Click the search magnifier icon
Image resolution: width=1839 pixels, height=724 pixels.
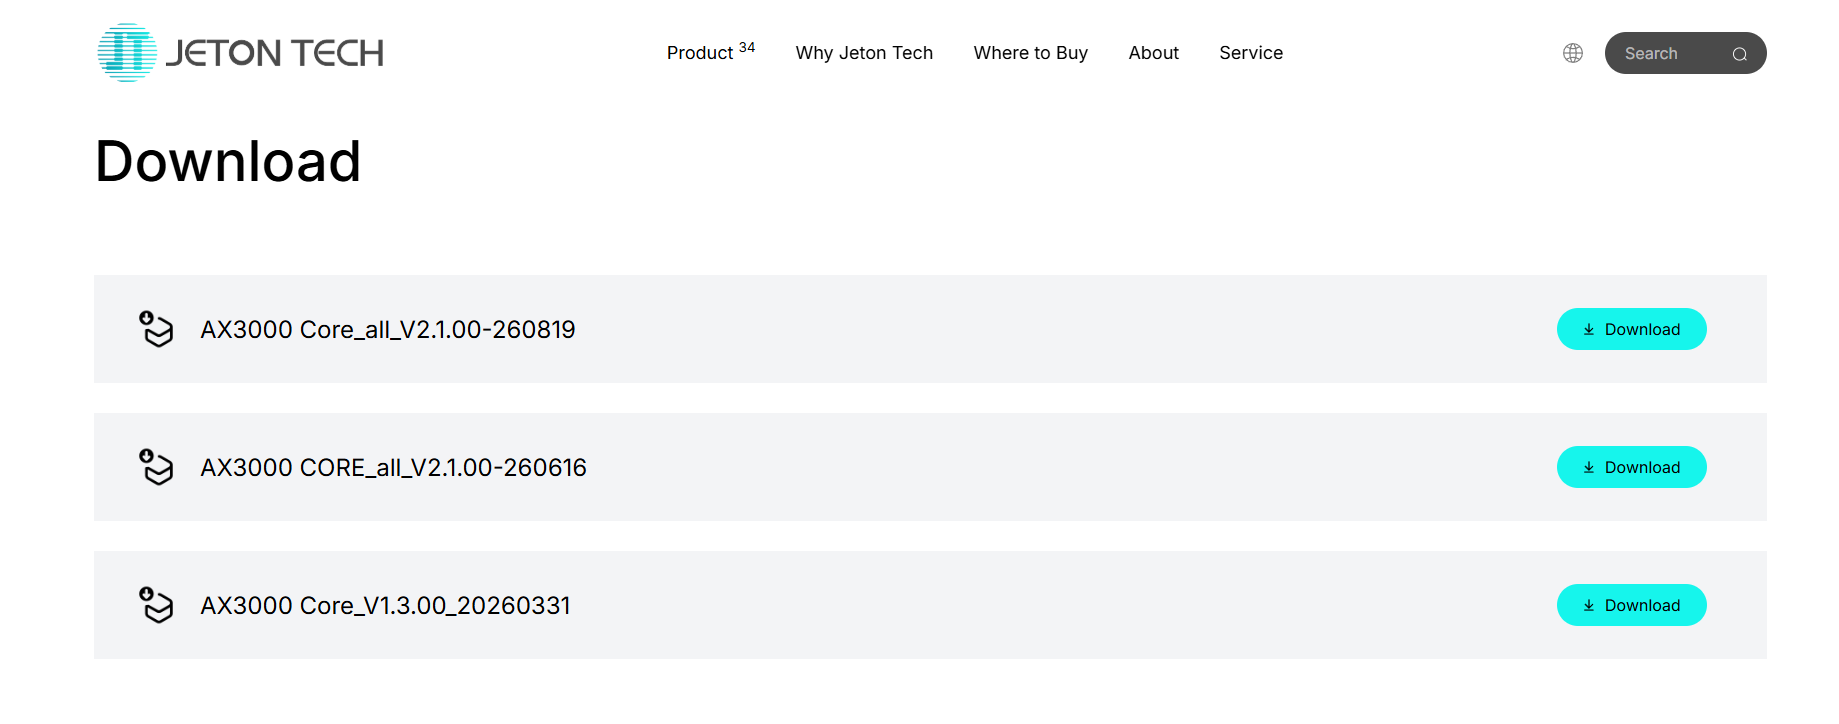coord(1740,54)
